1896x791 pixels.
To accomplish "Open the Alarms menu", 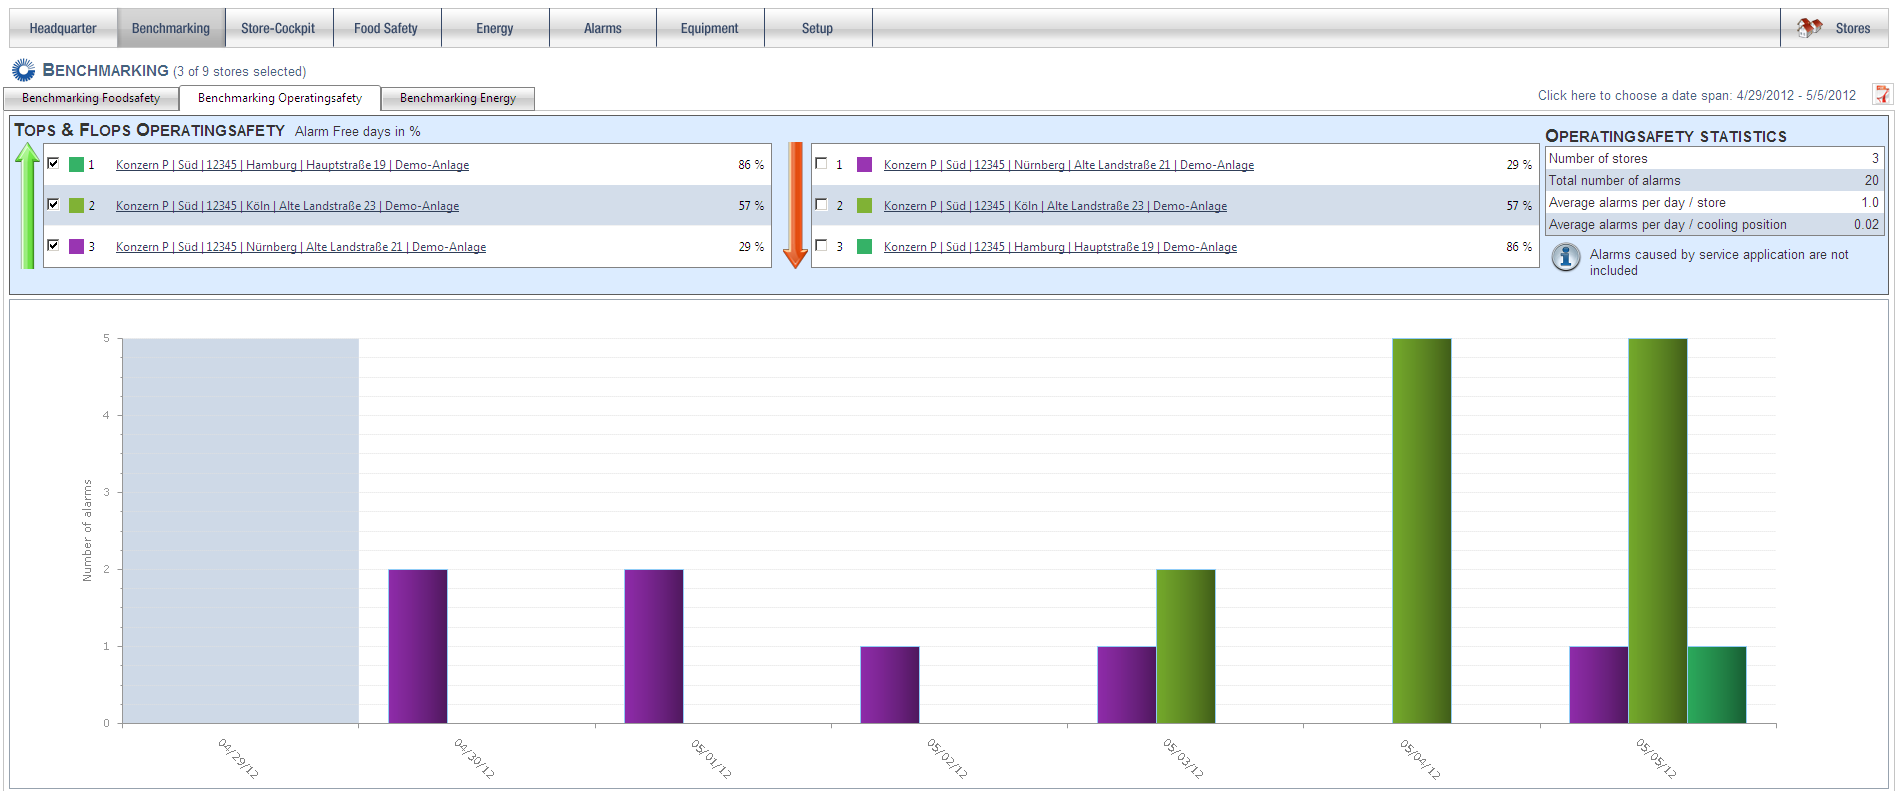I will tap(603, 28).
